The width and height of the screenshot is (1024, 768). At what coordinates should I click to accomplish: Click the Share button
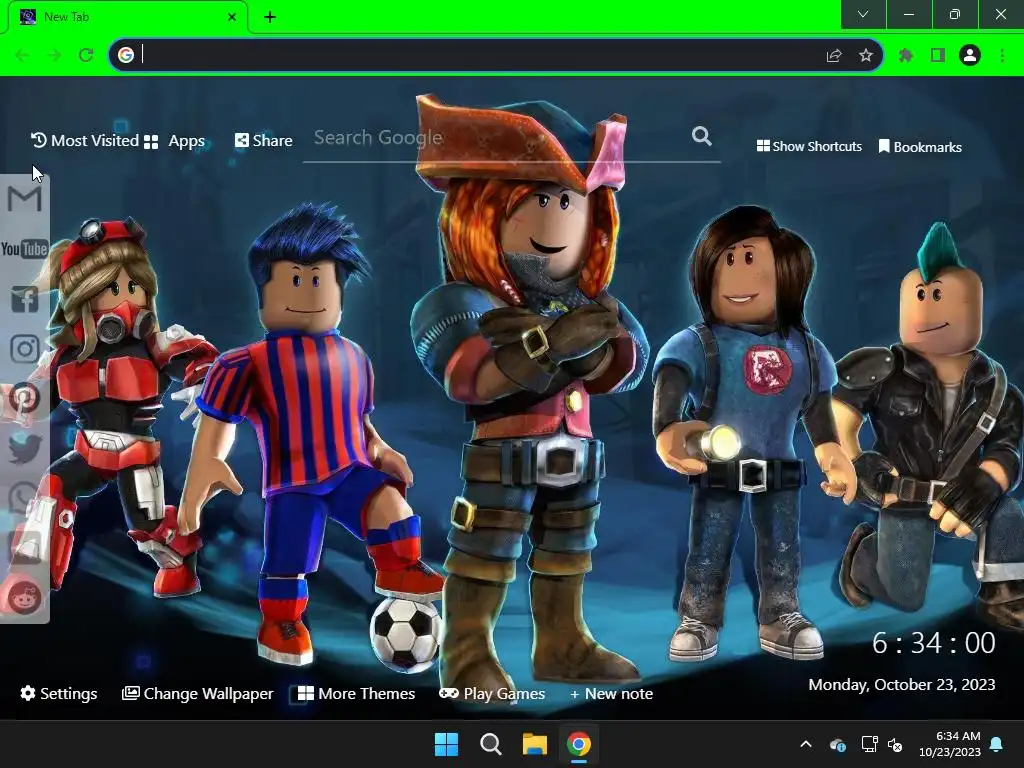pyautogui.click(x=264, y=140)
